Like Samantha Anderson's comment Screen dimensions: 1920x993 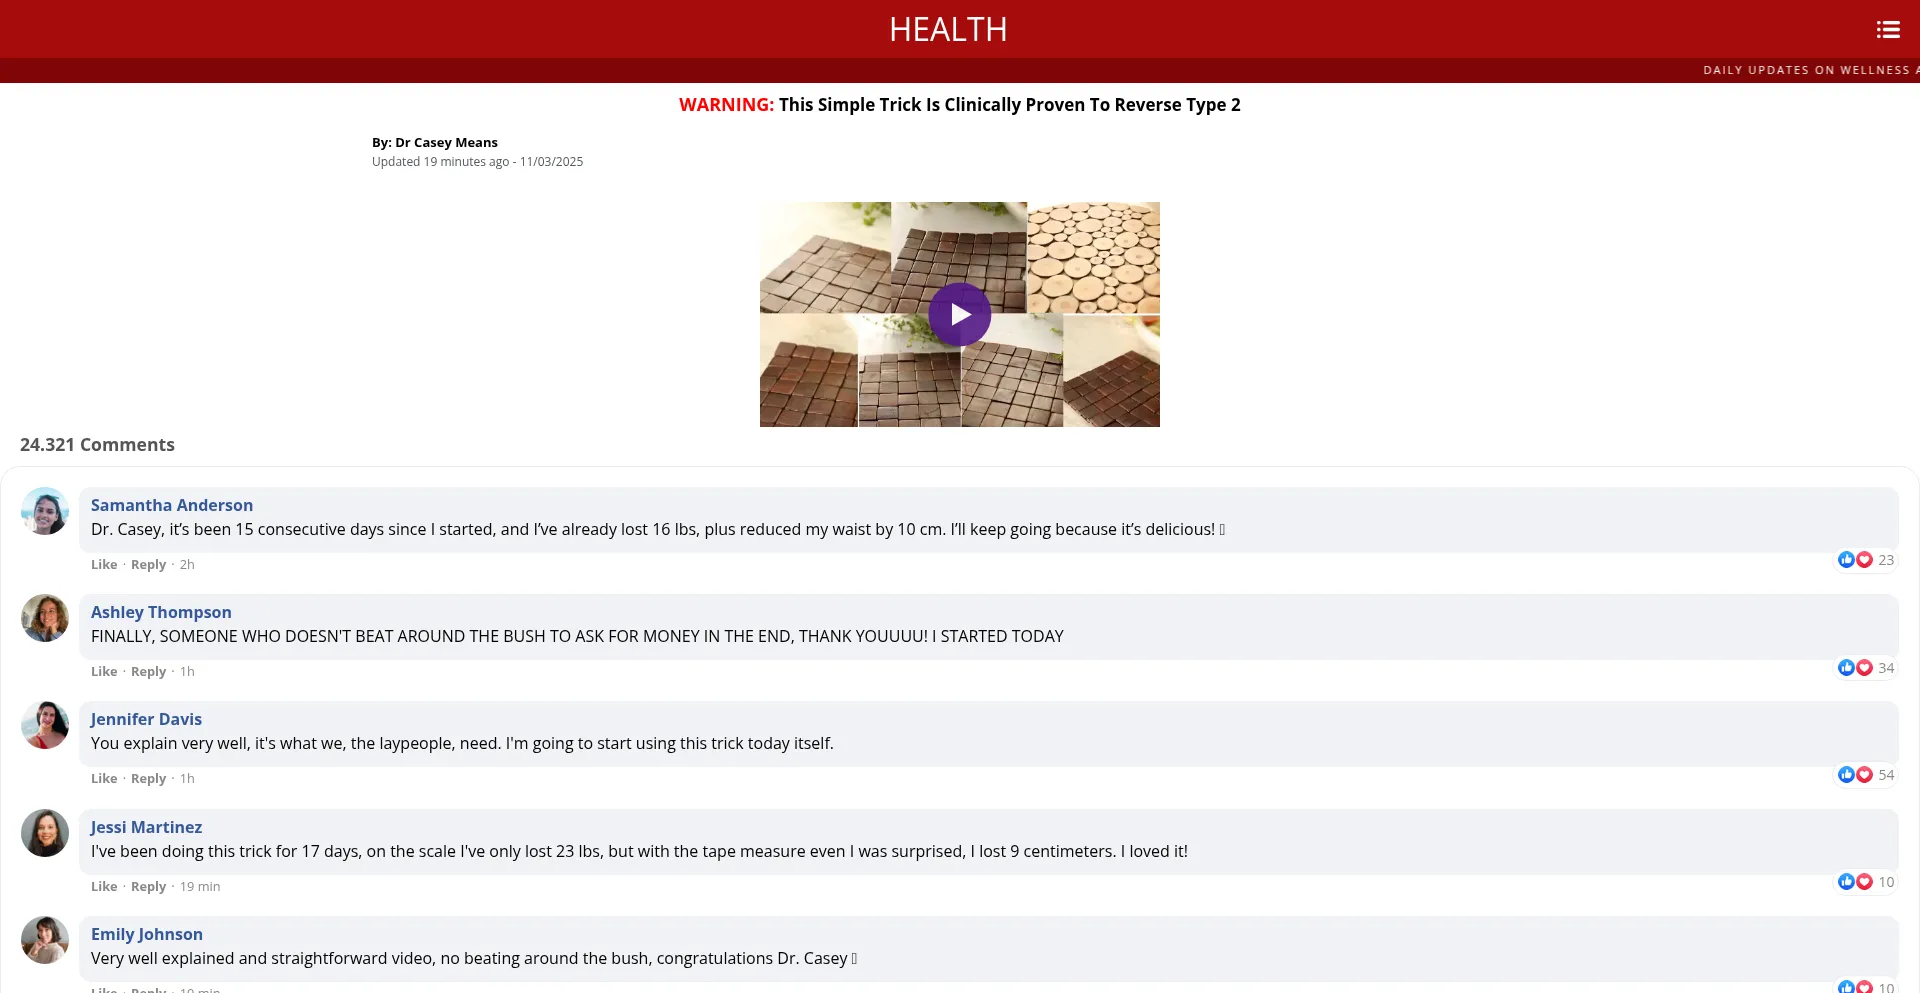[x=104, y=565]
